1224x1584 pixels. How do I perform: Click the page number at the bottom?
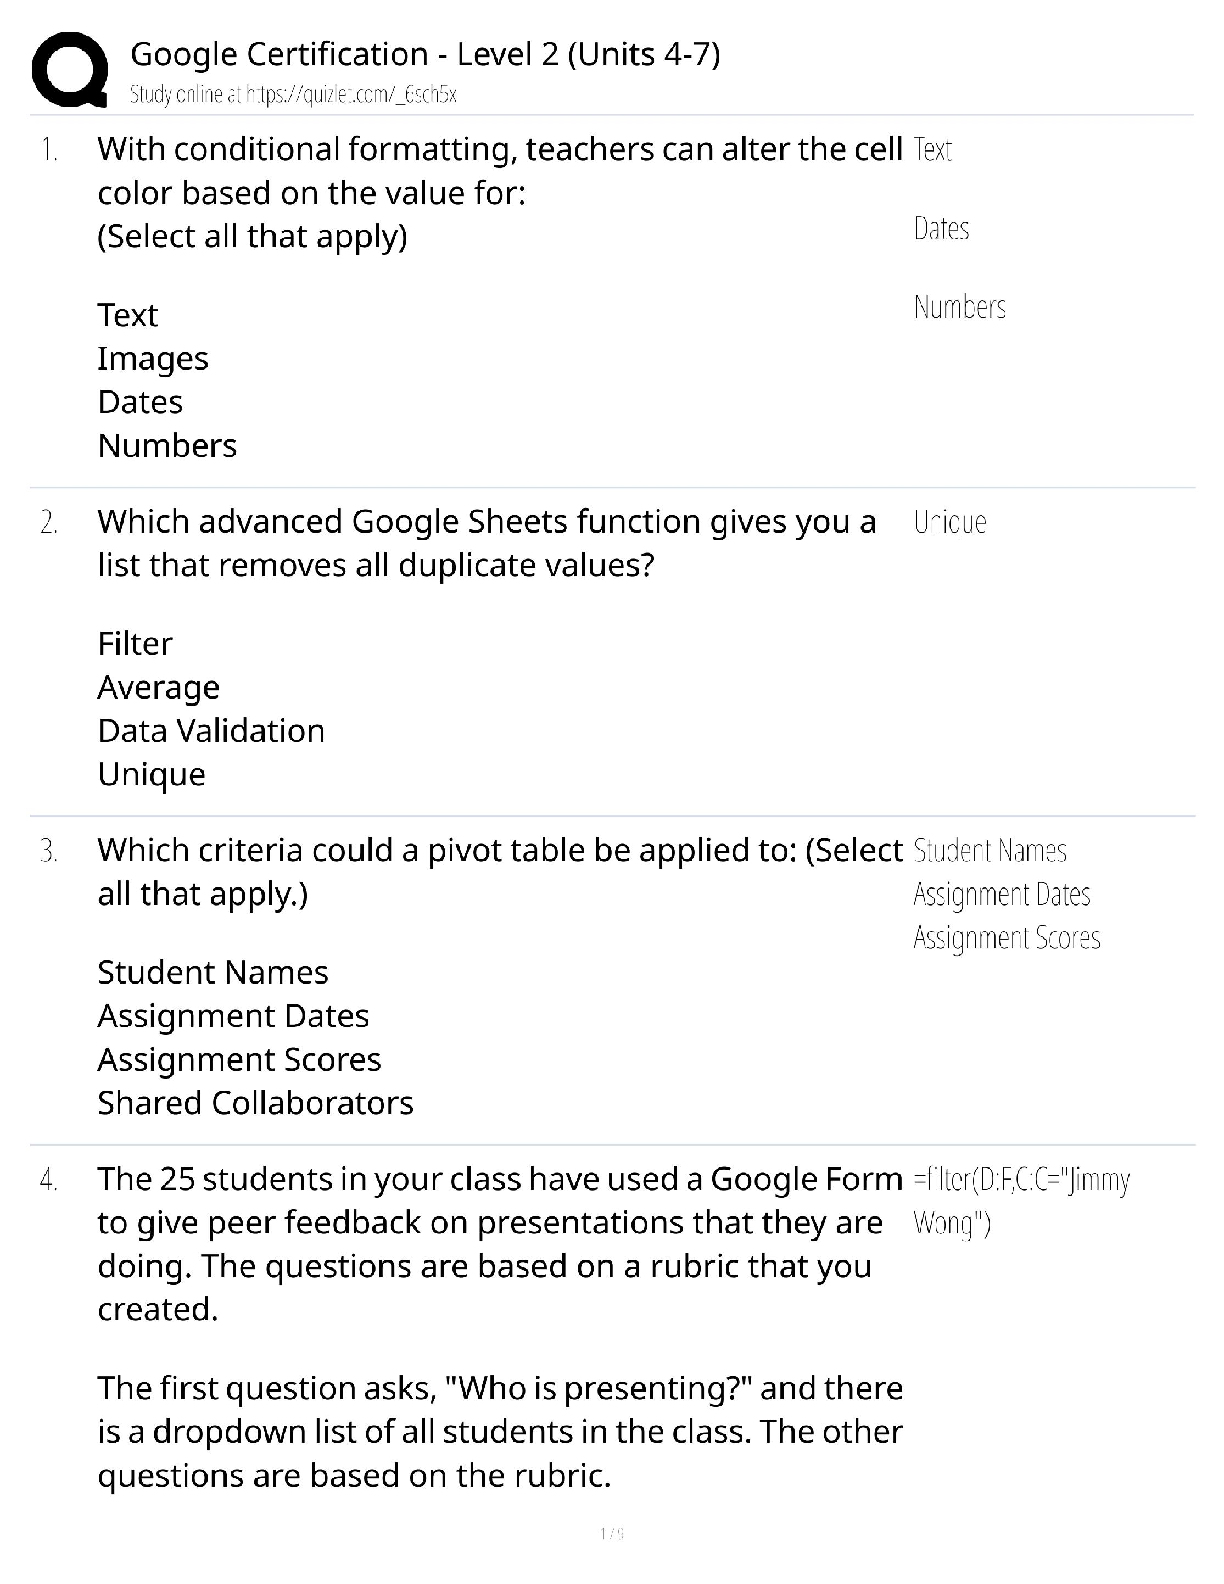point(612,1533)
